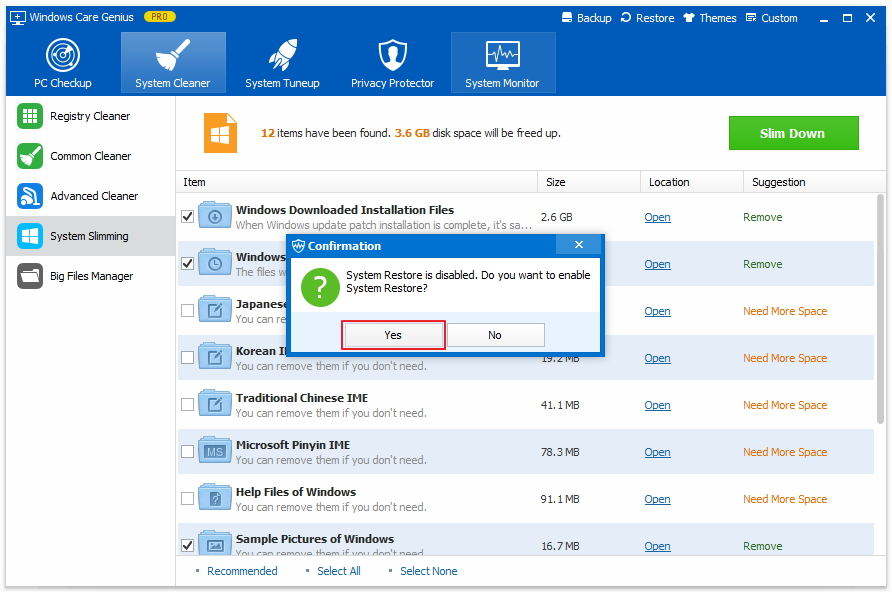Check the Japanese IME checkbox
This screenshot has width=892, height=592.
click(x=187, y=311)
